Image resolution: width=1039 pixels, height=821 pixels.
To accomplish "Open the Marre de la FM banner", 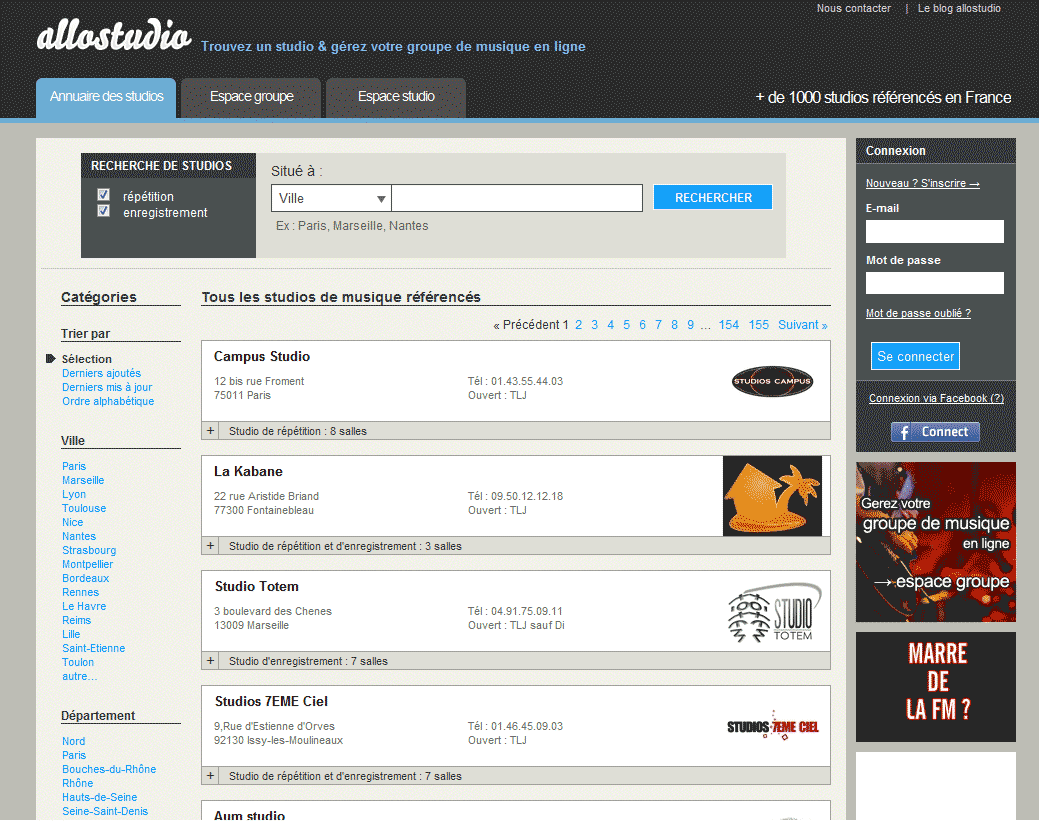I will coord(935,686).
